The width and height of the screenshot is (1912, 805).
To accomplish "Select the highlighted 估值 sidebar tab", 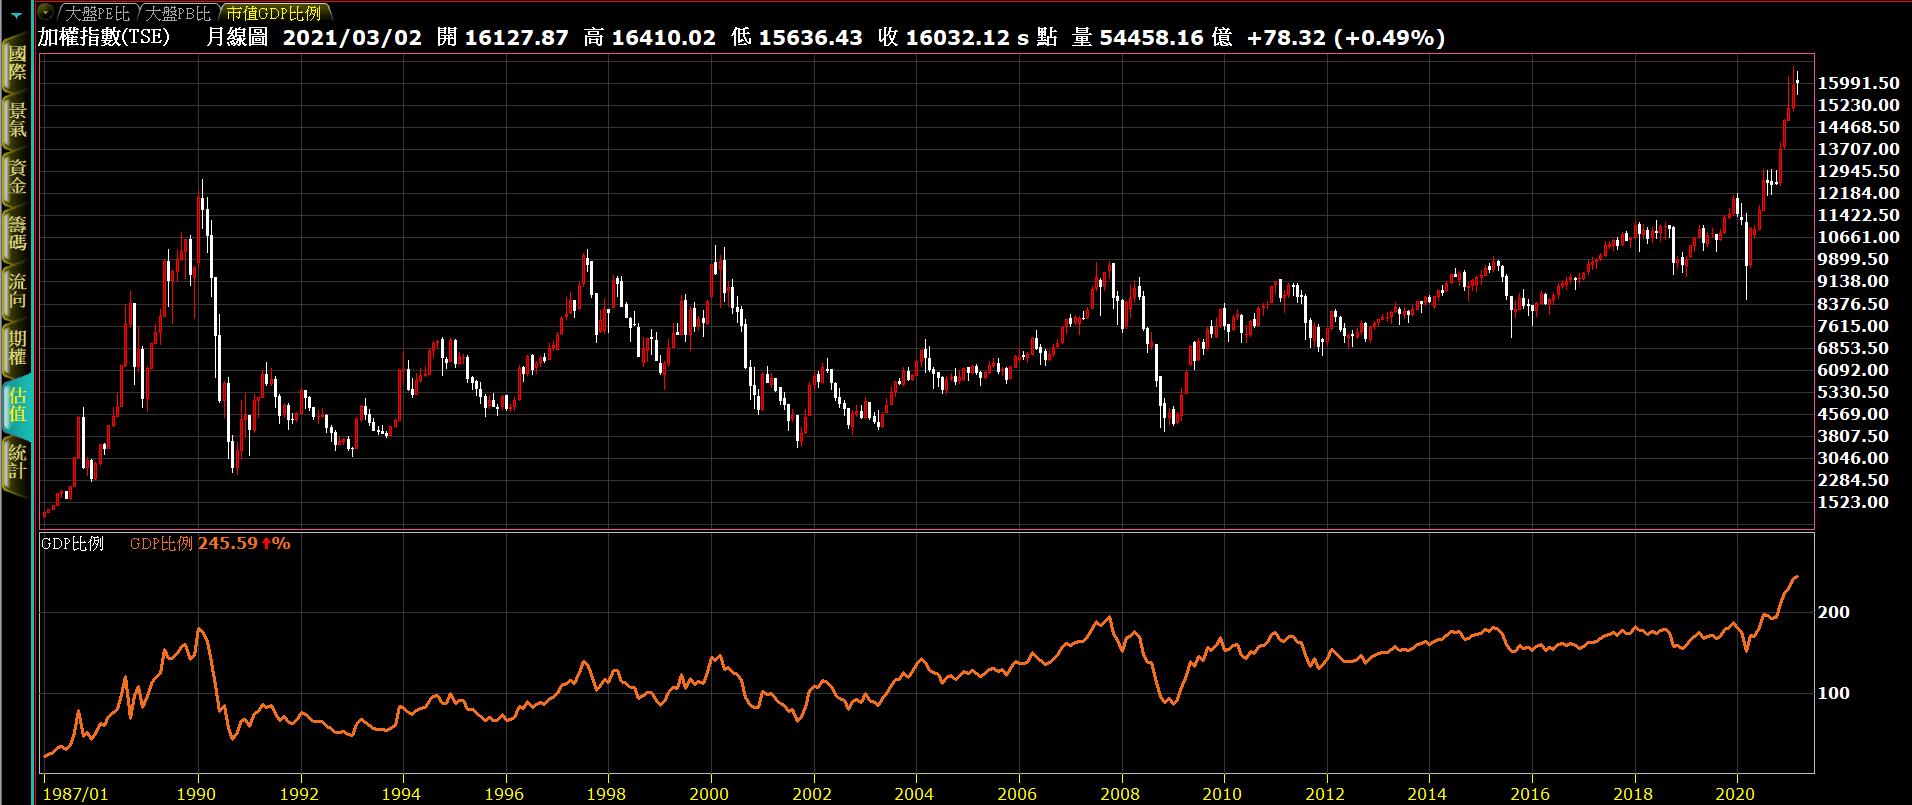I will (x=17, y=405).
